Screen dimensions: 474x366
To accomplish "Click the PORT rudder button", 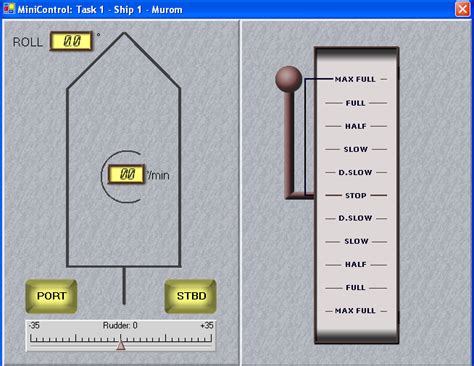I will coord(51,296).
